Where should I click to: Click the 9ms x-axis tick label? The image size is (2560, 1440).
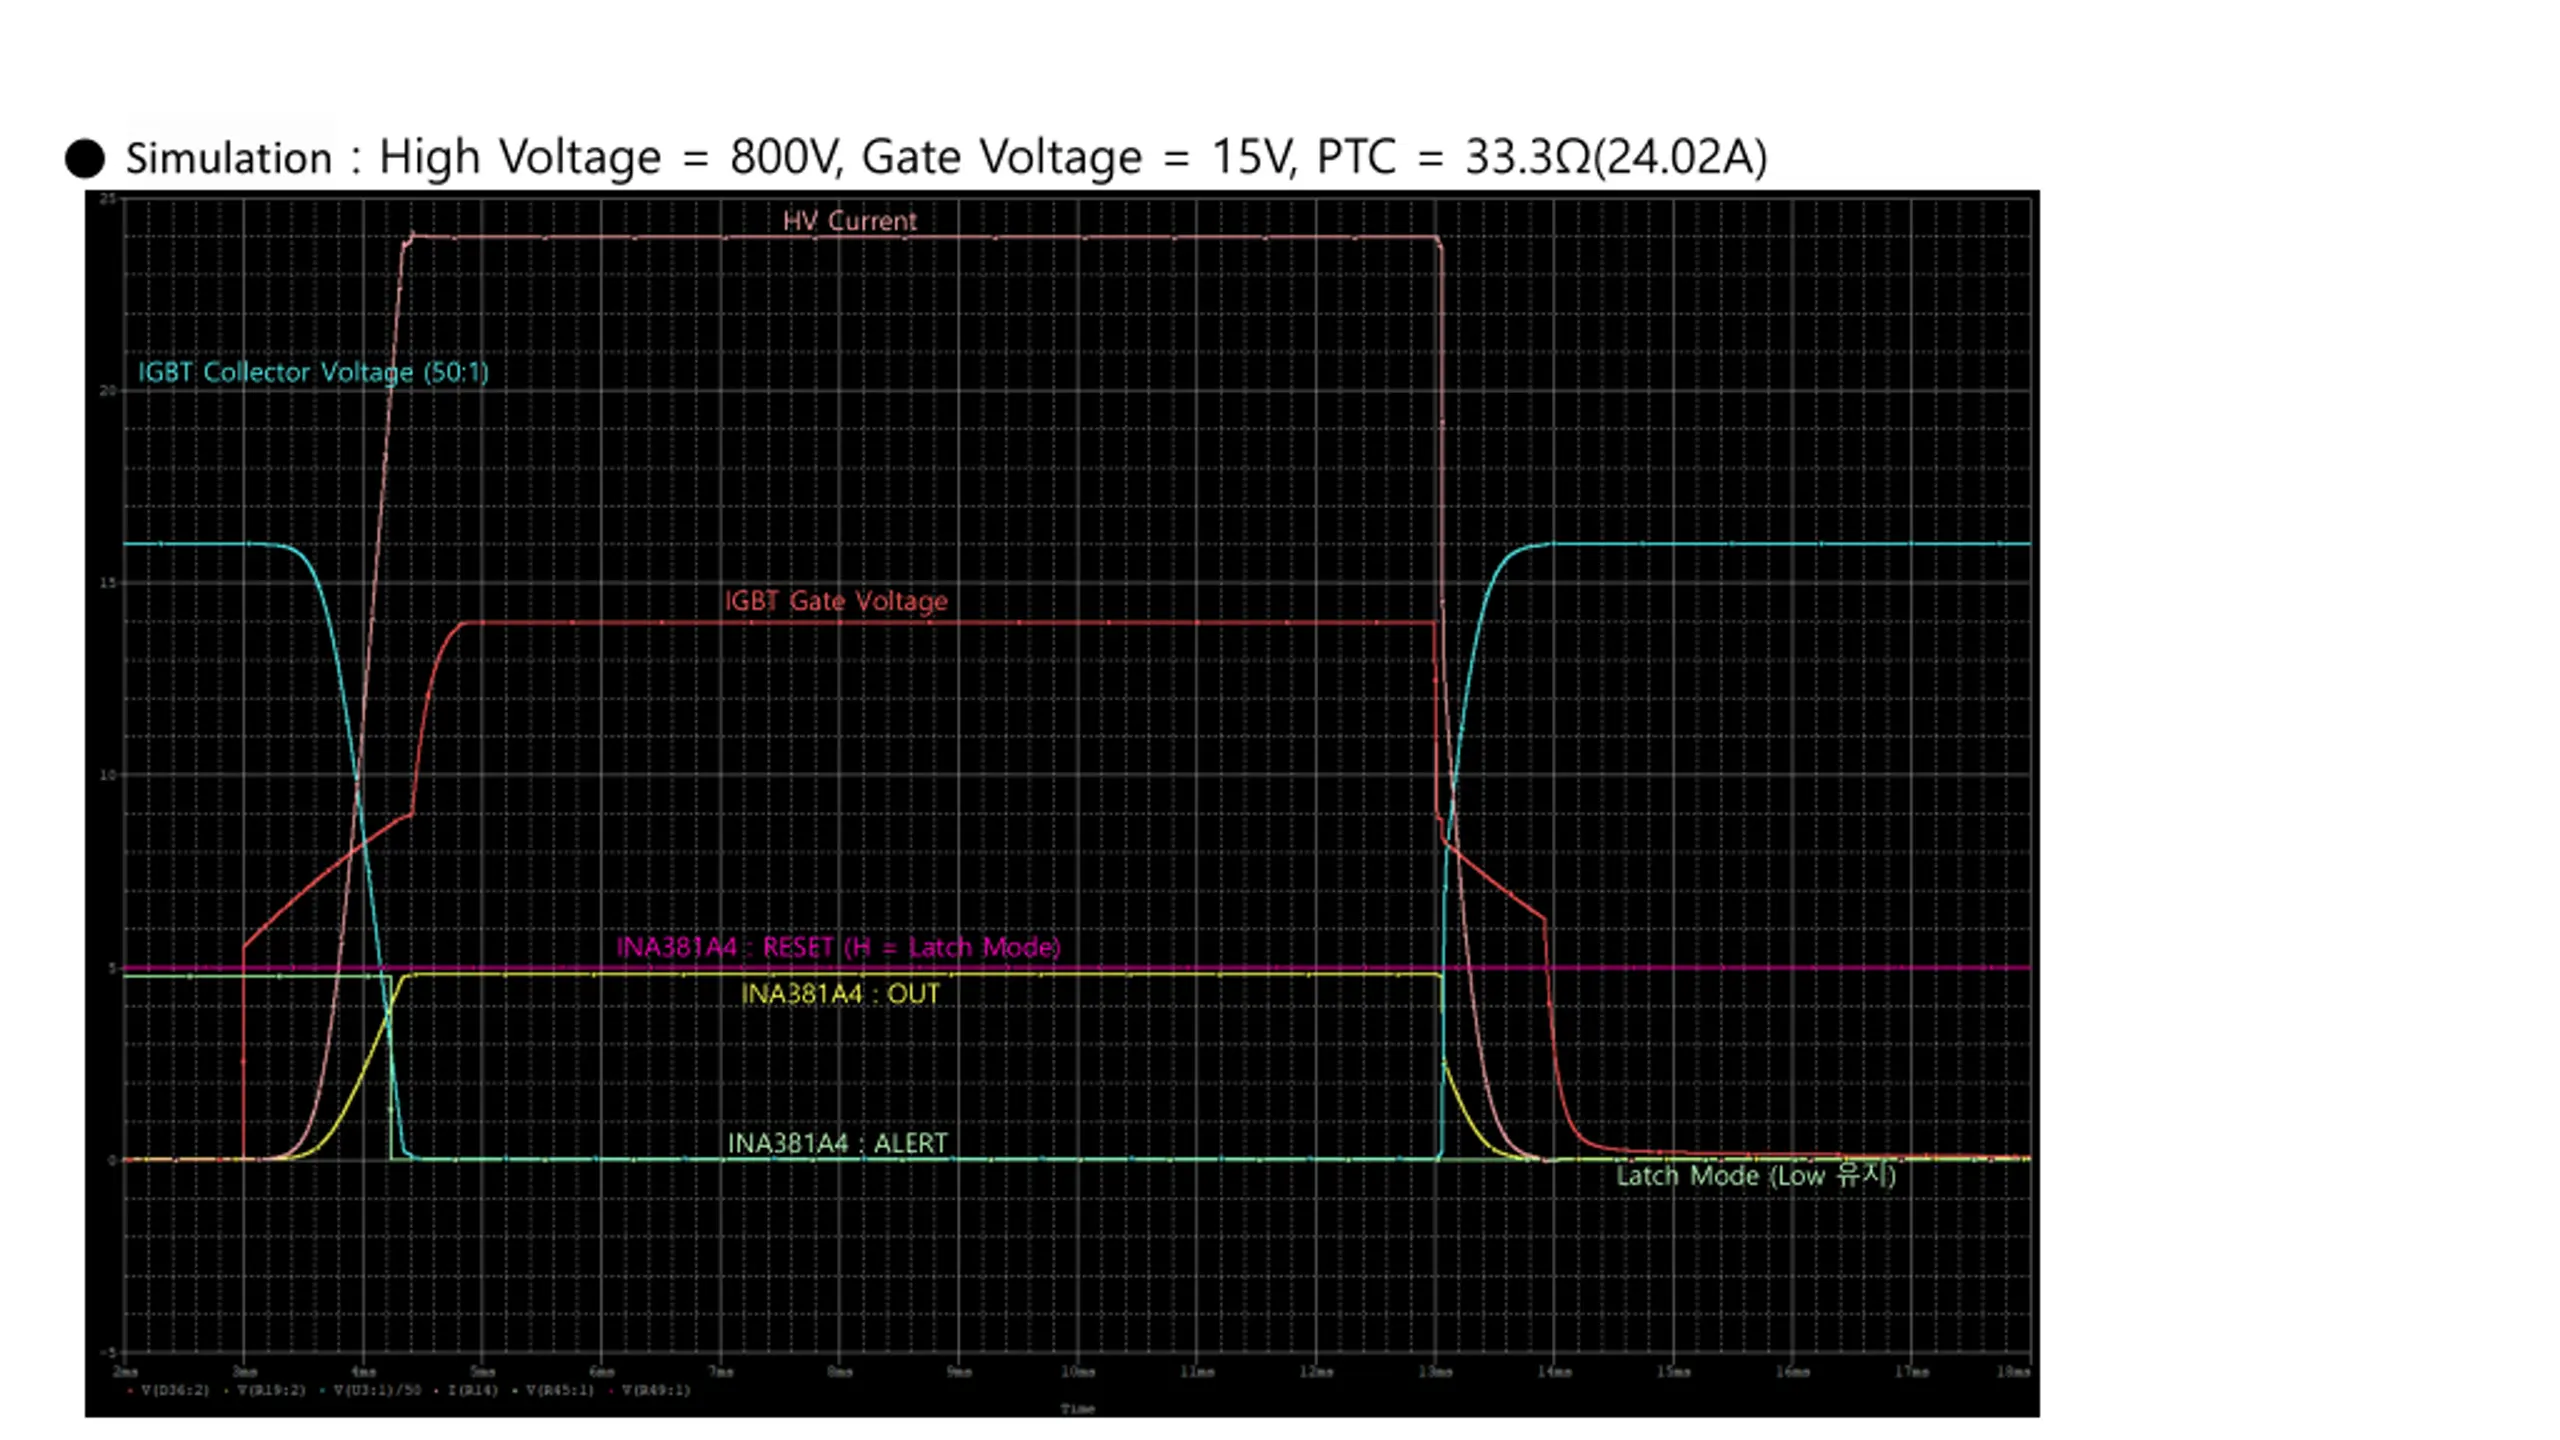pos(959,1371)
